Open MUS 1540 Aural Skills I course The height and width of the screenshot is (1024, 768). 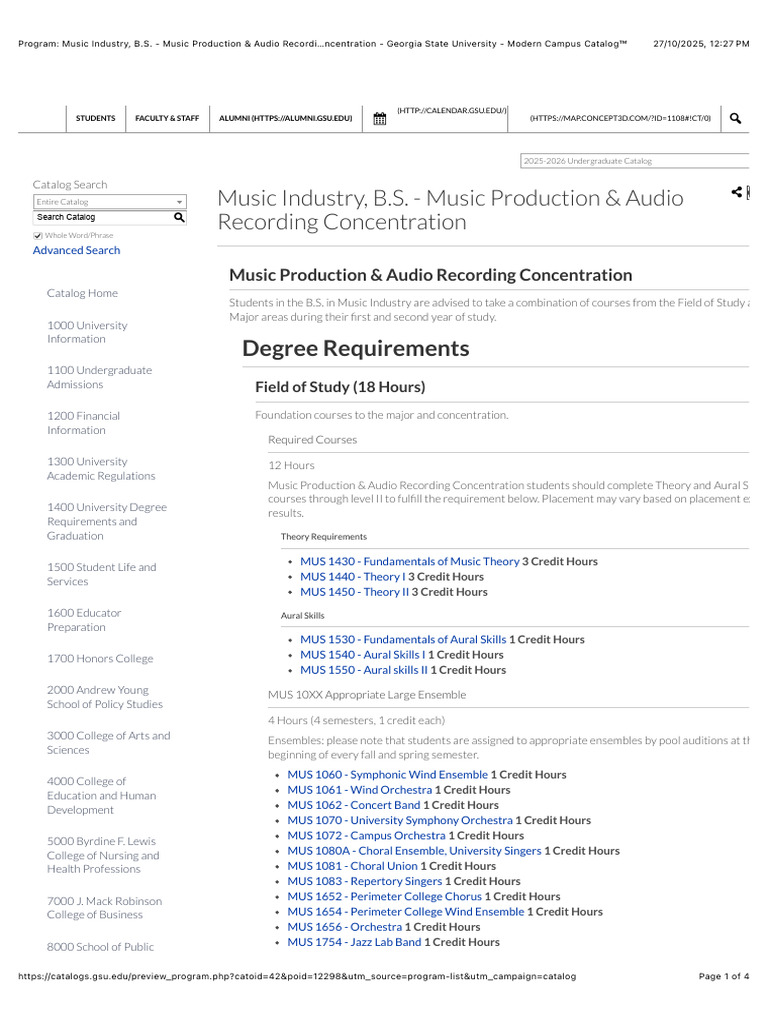pyautogui.click(x=362, y=654)
